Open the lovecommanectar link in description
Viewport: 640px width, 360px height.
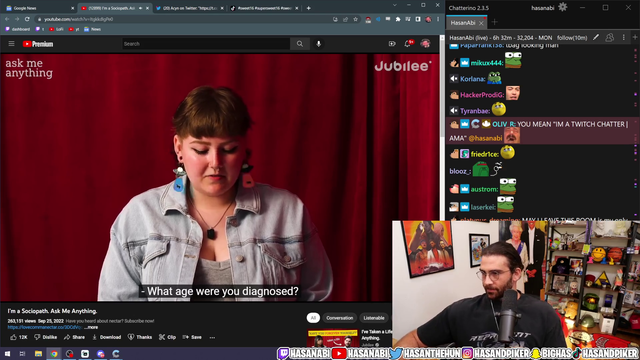(x=45, y=327)
